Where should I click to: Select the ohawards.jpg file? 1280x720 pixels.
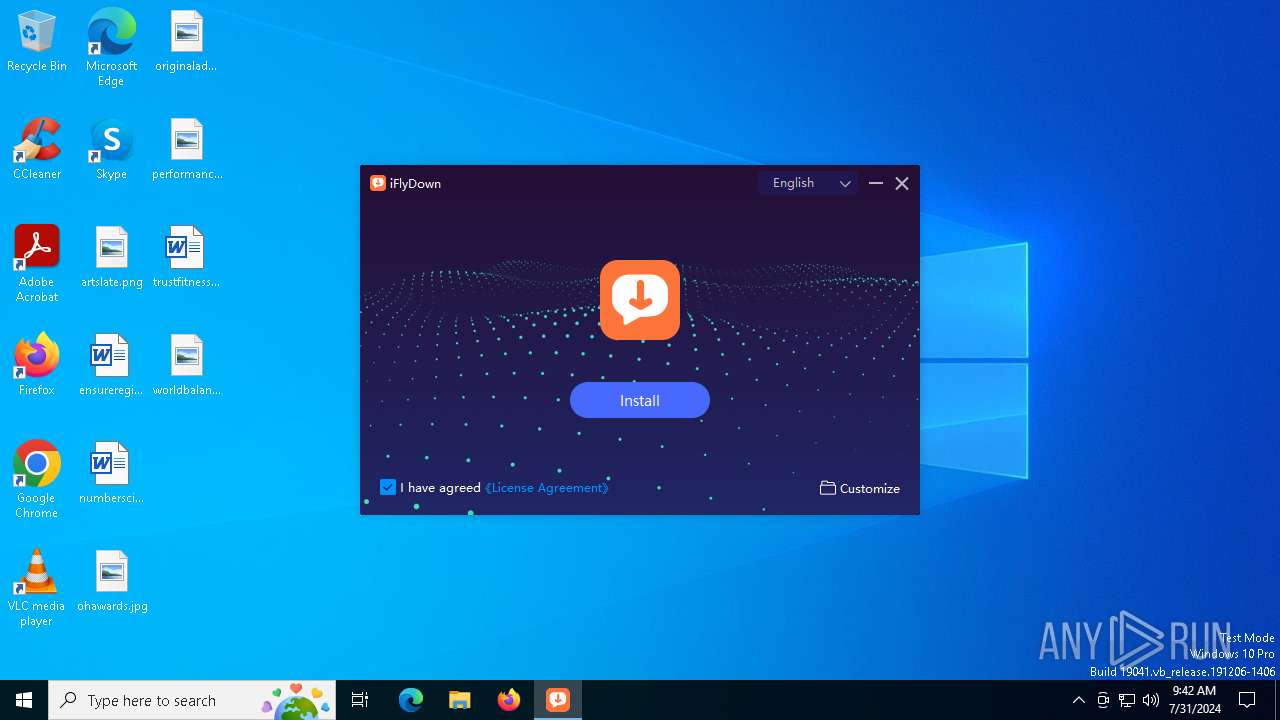click(112, 581)
